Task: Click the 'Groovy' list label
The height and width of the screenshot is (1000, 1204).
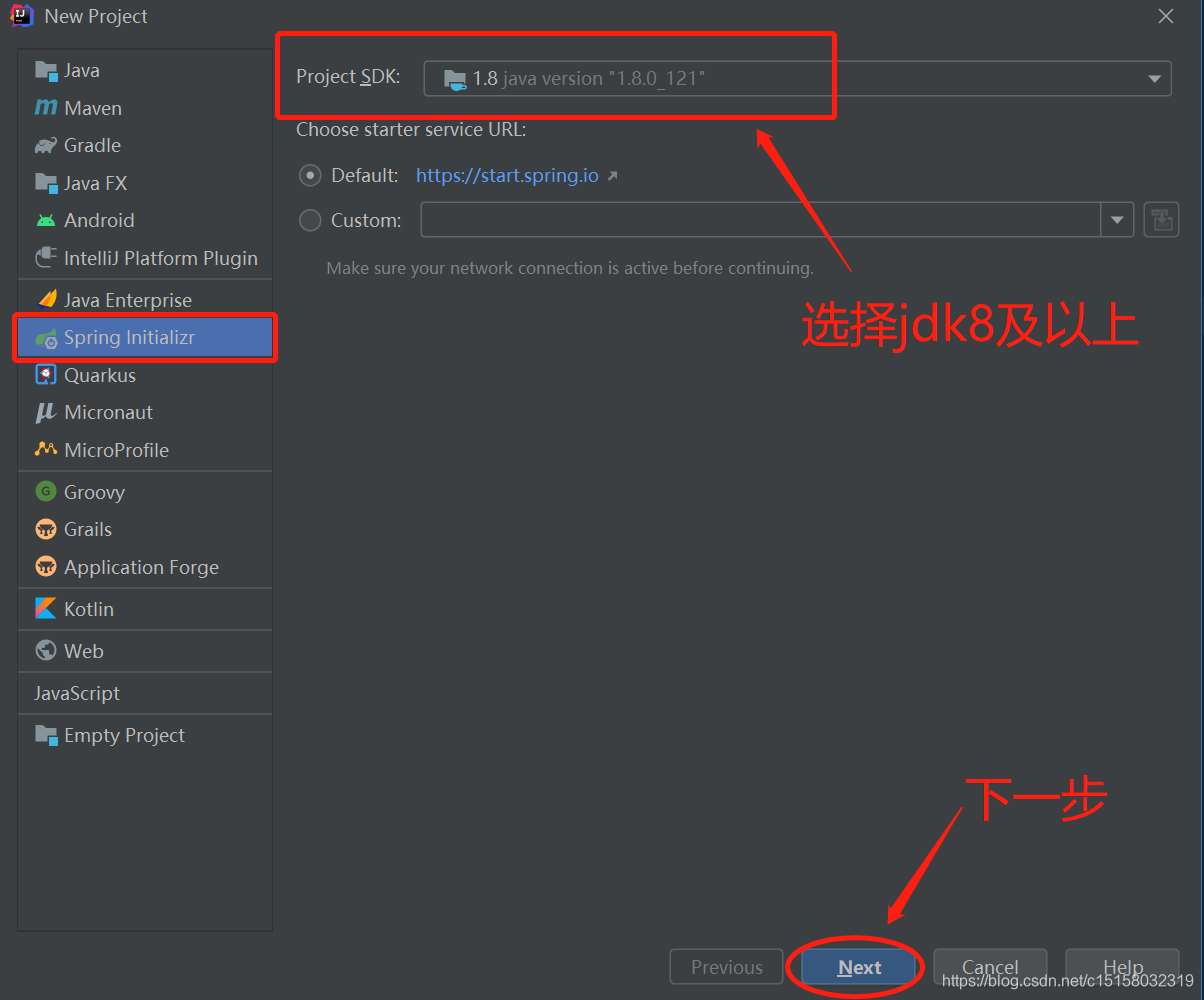Action: tap(95, 492)
